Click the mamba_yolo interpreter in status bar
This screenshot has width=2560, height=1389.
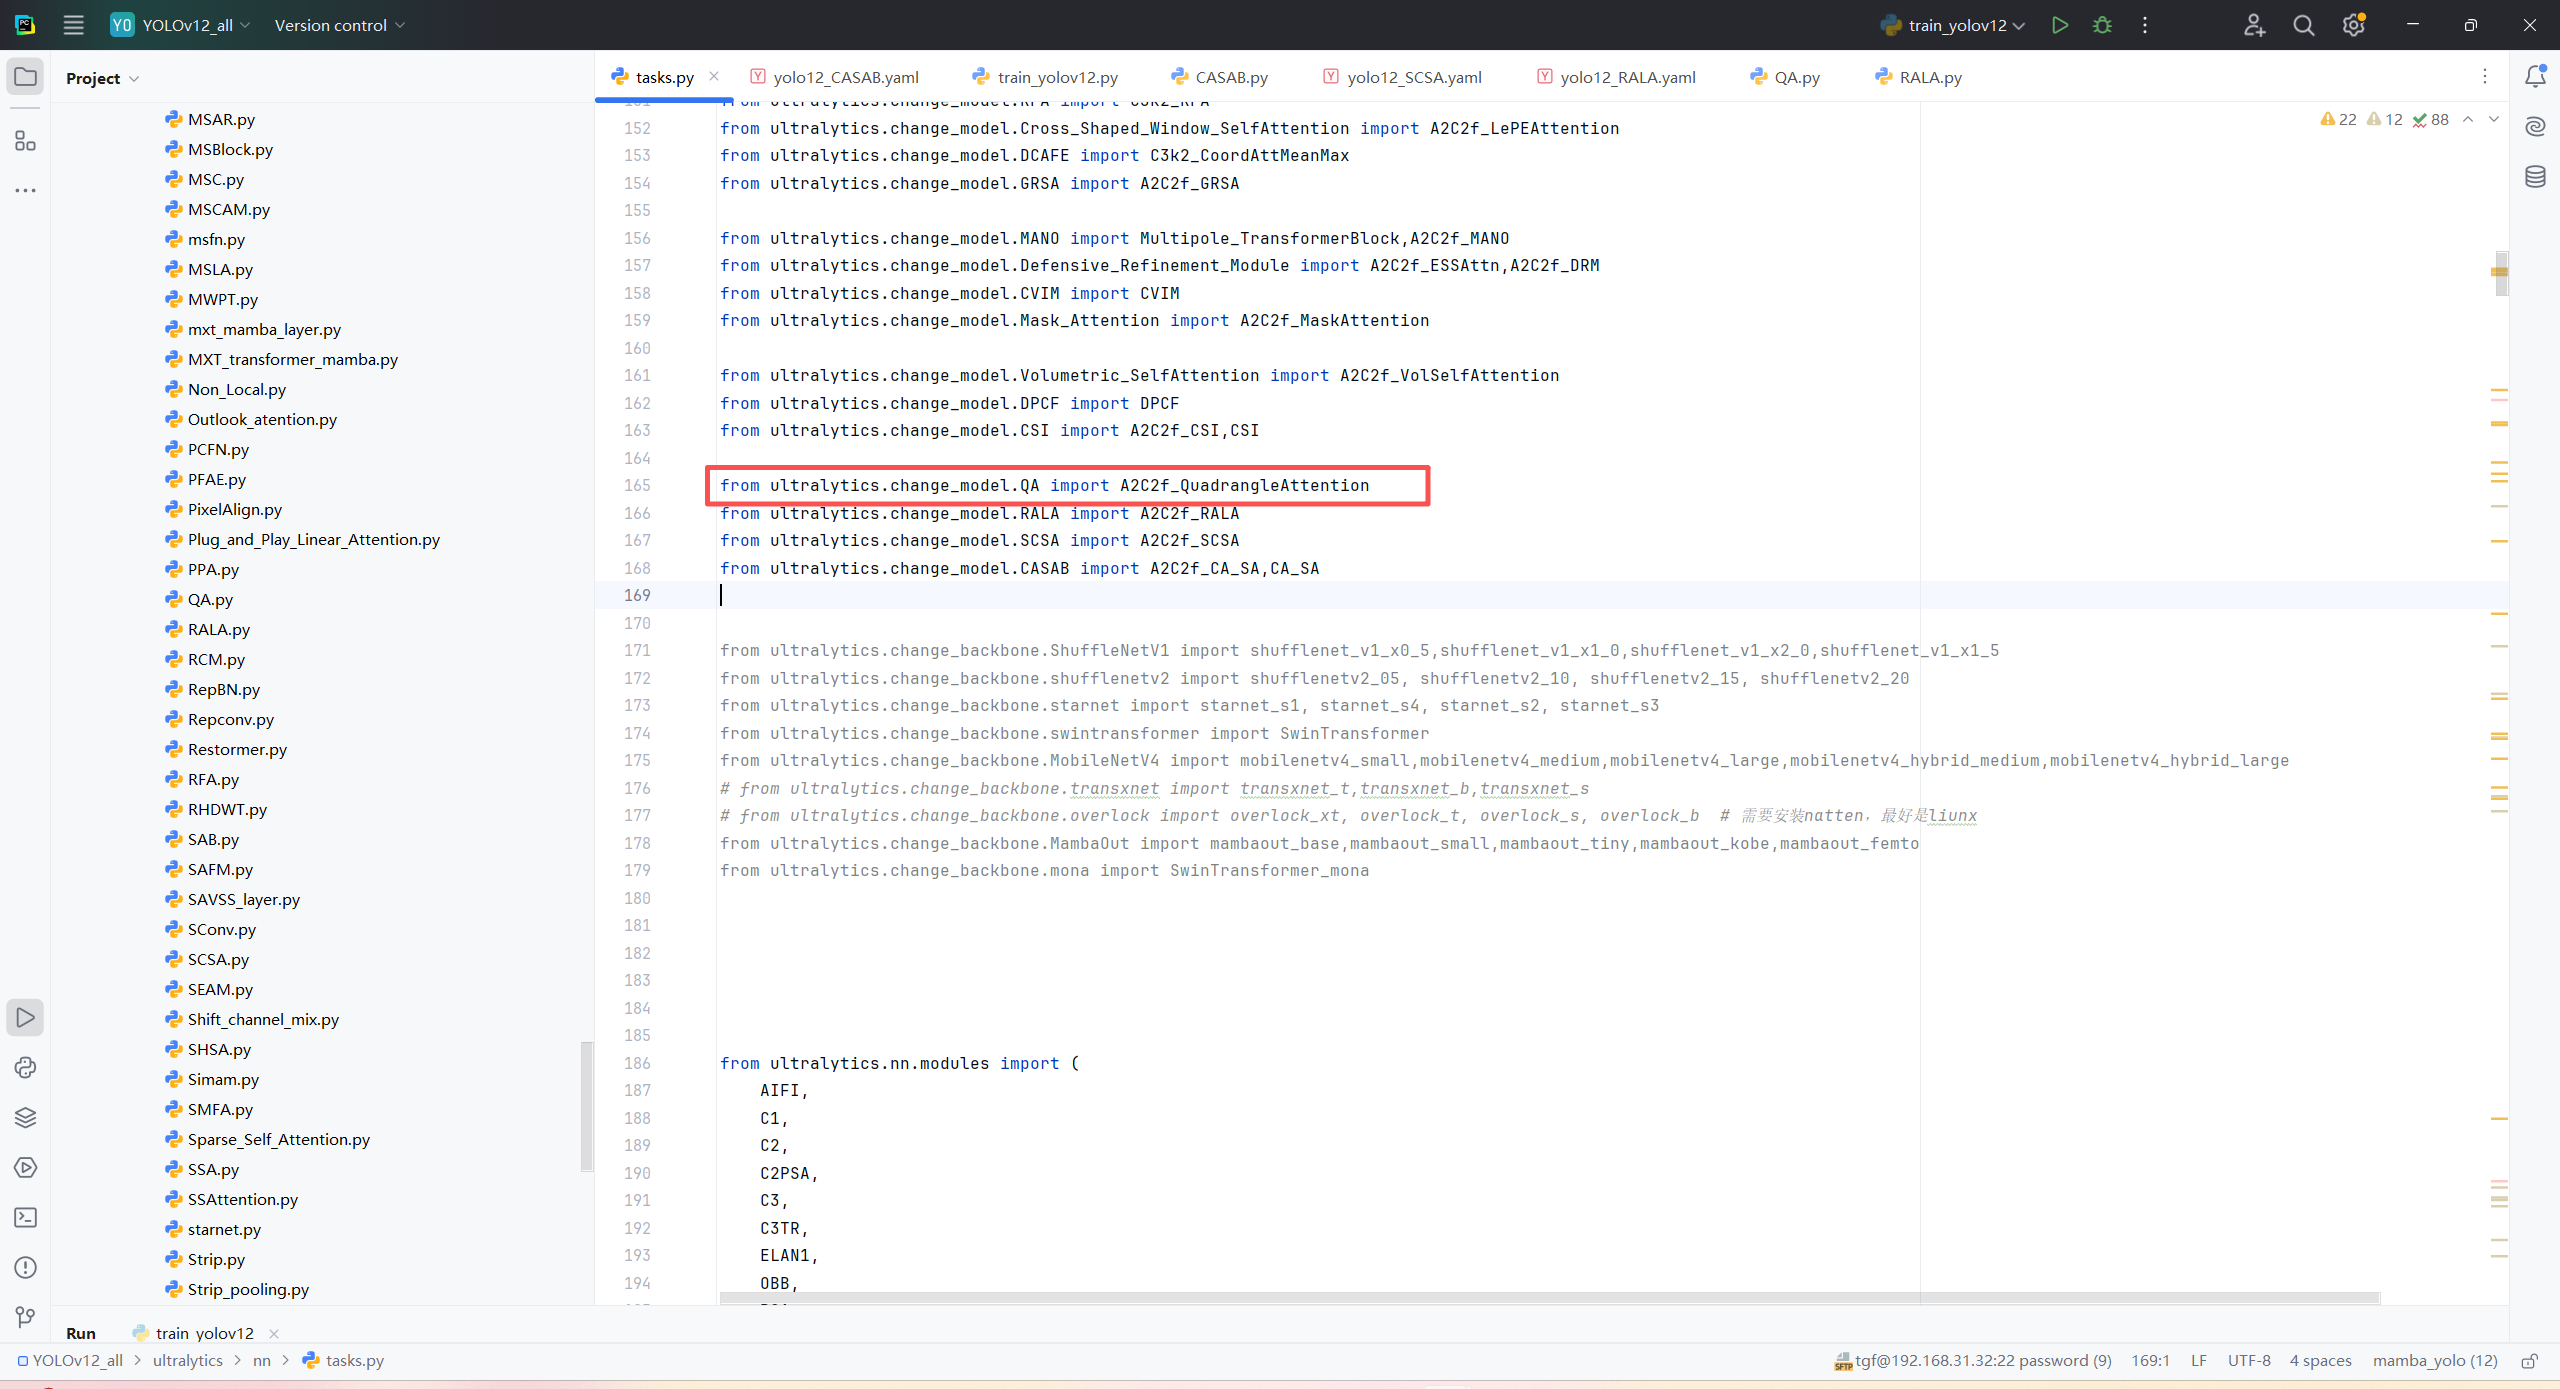pos(2434,1360)
